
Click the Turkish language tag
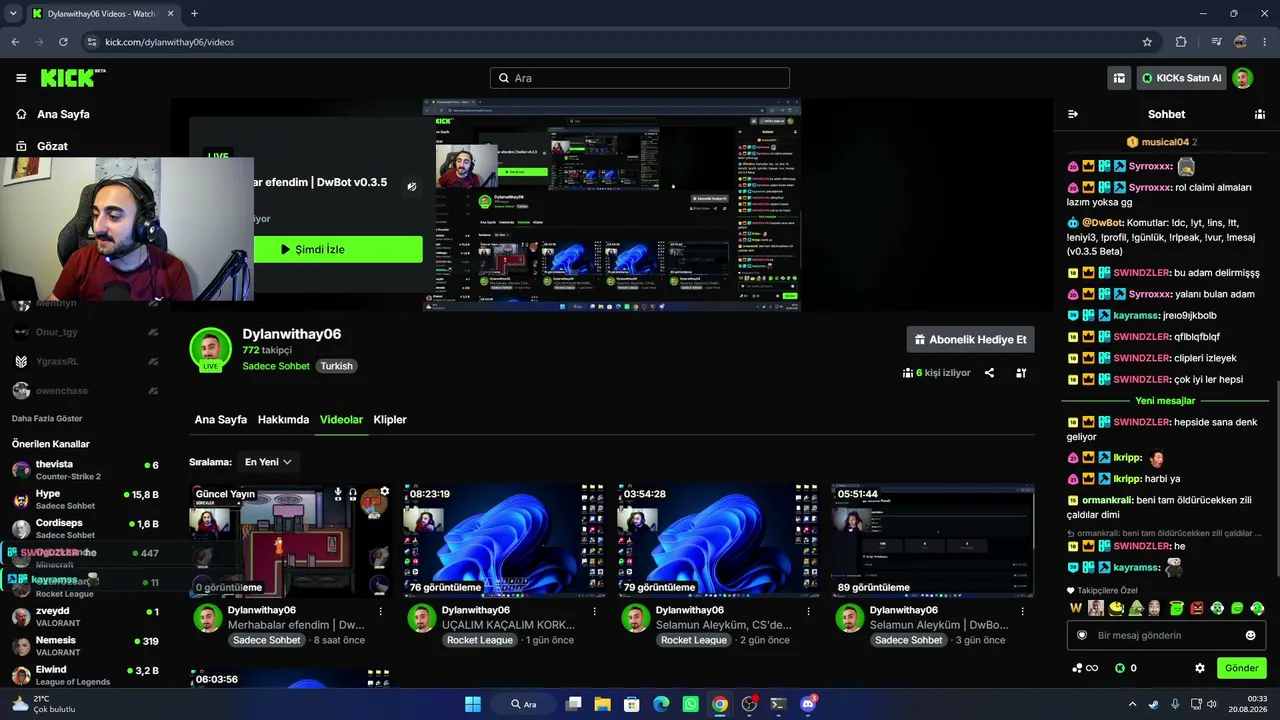tap(336, 366)
